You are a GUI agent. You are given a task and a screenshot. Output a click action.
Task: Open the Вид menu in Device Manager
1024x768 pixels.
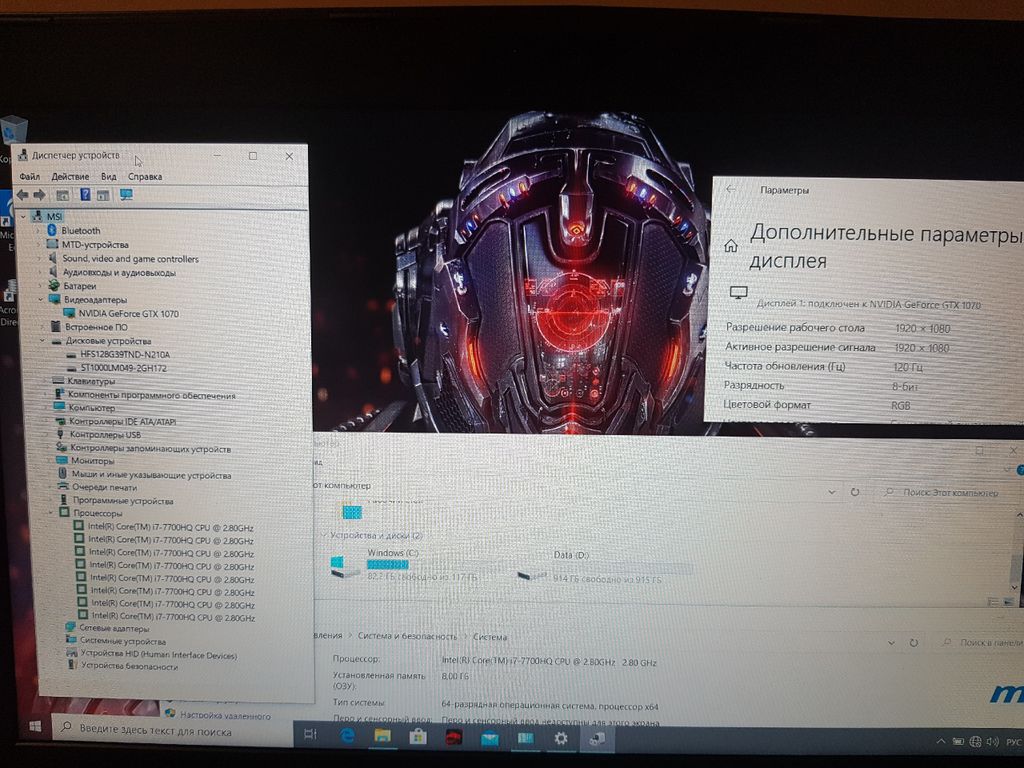click(x=108, y=176)
